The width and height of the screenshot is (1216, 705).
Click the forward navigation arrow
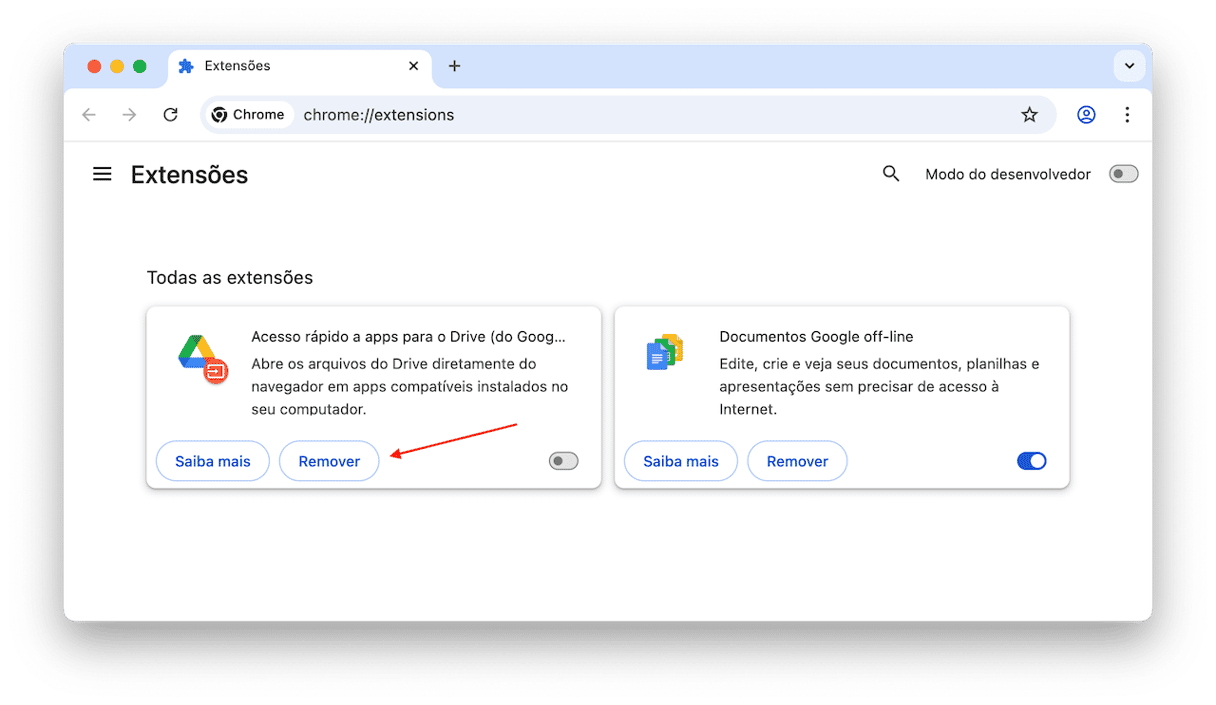coord(129,115)
